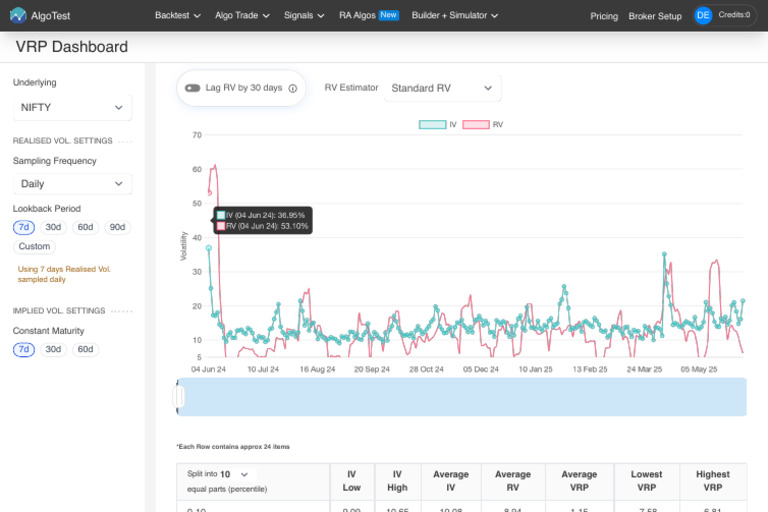Open the NIFTY underlying dropdown
The image size is (768, 512).
click(72, 108)
